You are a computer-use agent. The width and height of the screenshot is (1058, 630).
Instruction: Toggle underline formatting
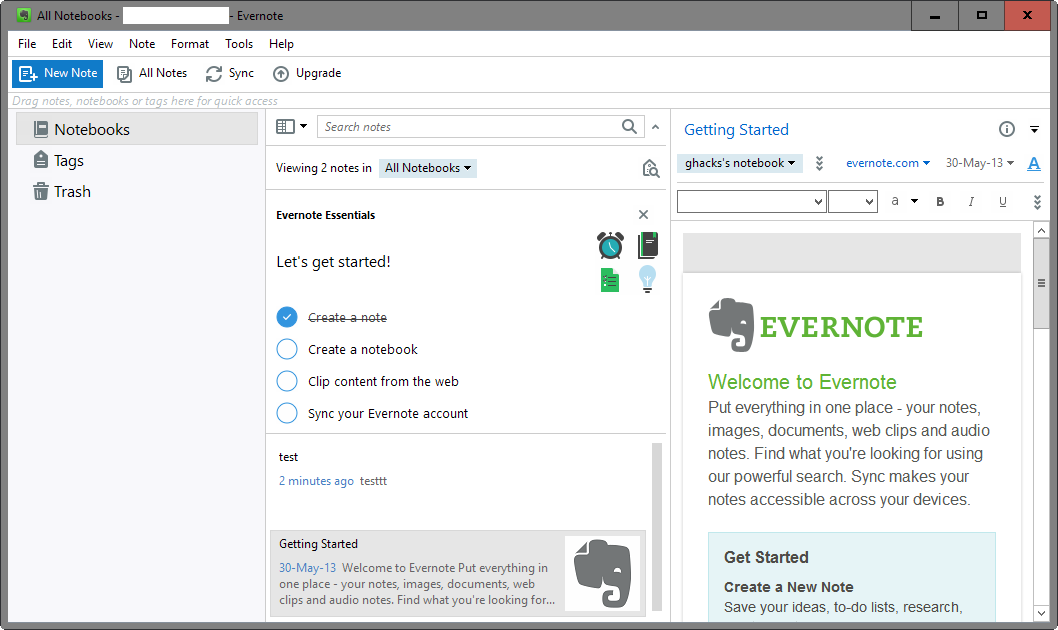1003,201
